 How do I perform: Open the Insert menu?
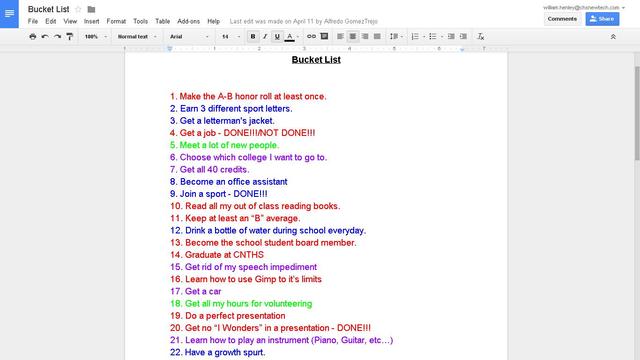91,21
